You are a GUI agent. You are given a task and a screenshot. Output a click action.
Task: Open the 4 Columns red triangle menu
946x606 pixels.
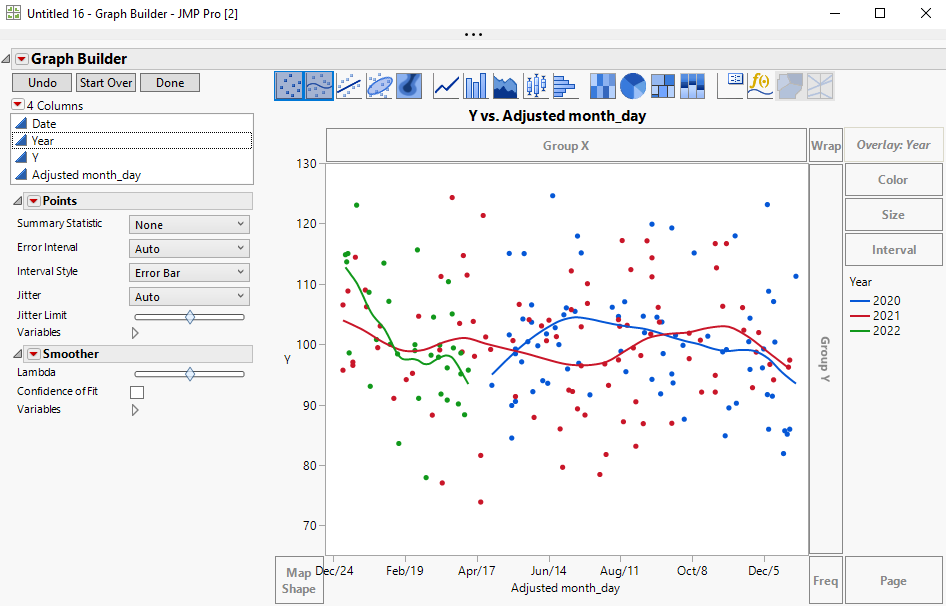click(17, 105)
